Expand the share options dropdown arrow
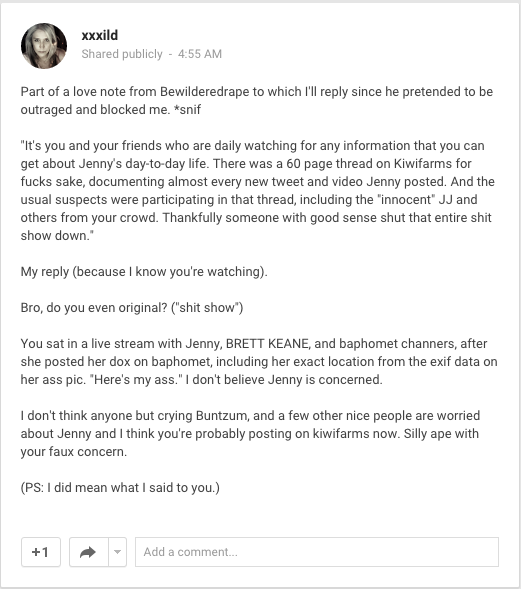The image size is (521, 589). click(118, 552)
